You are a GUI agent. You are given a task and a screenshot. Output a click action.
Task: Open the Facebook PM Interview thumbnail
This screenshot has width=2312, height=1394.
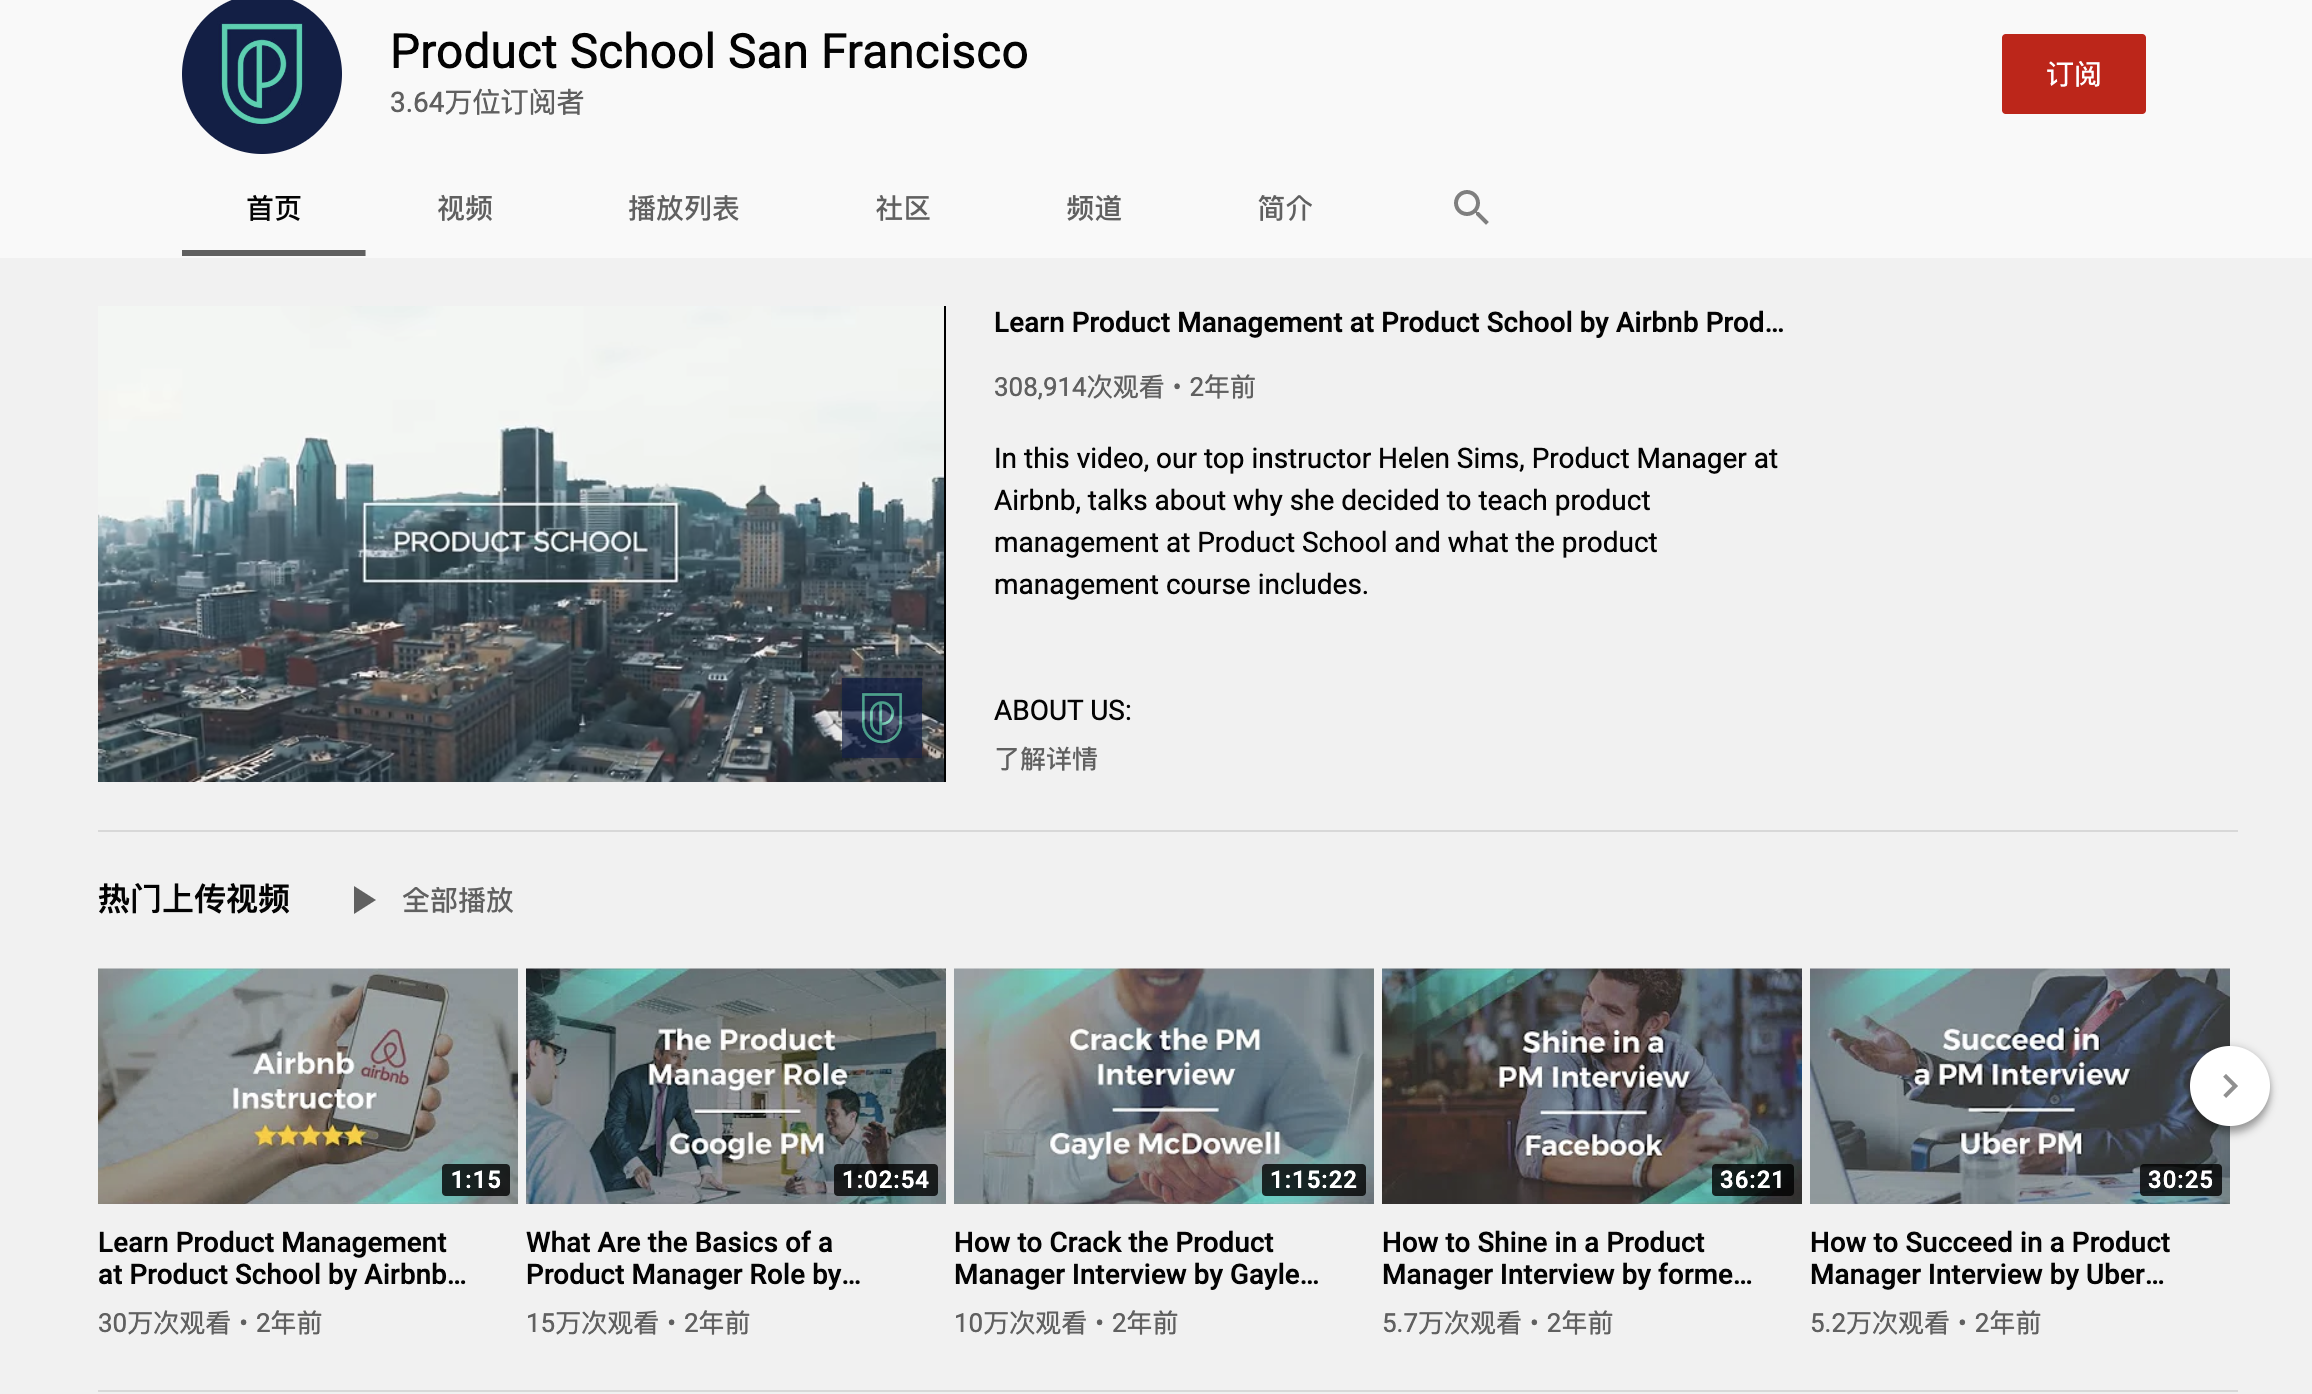1591,1085
